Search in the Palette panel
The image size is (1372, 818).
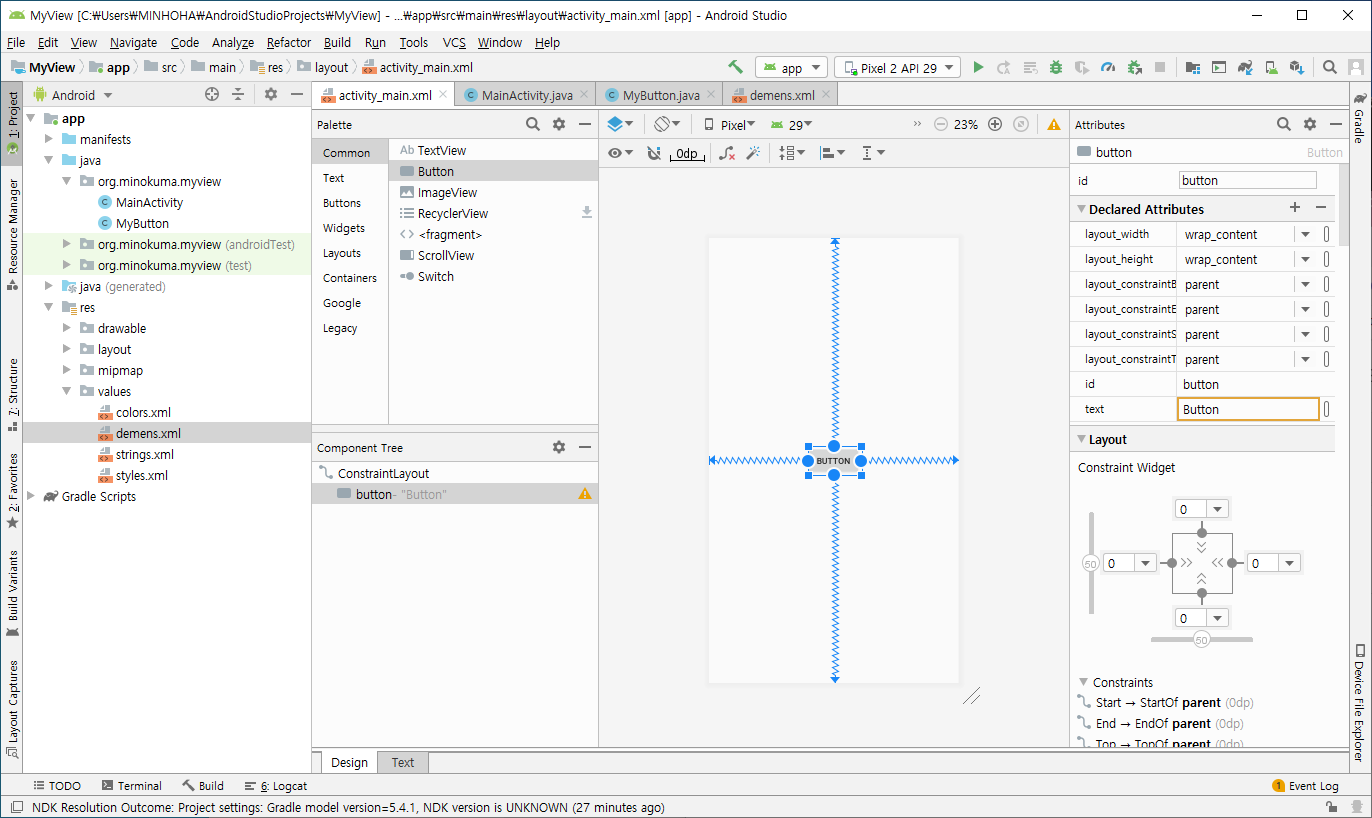pos(534,124)
